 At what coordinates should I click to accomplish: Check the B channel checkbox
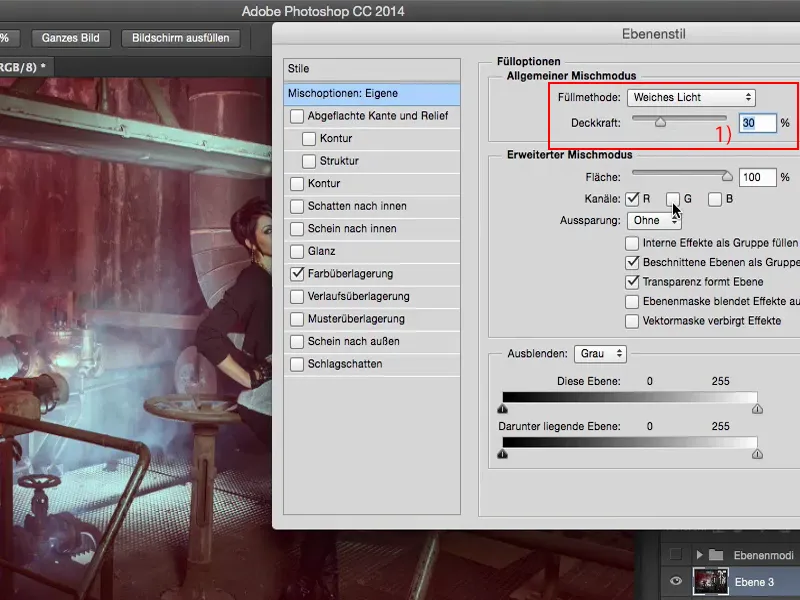(715, 199)
